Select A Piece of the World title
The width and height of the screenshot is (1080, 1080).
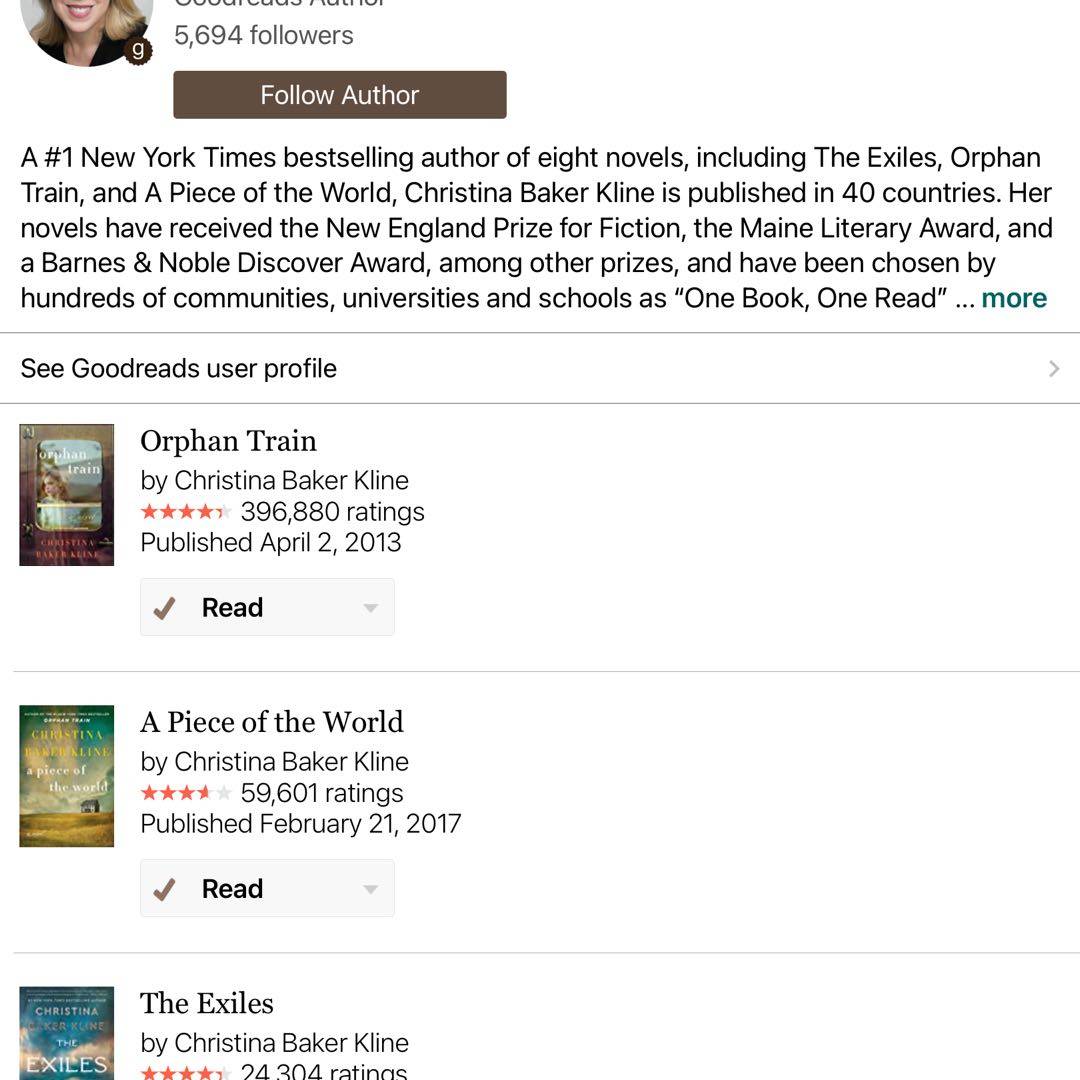[272, 722]
